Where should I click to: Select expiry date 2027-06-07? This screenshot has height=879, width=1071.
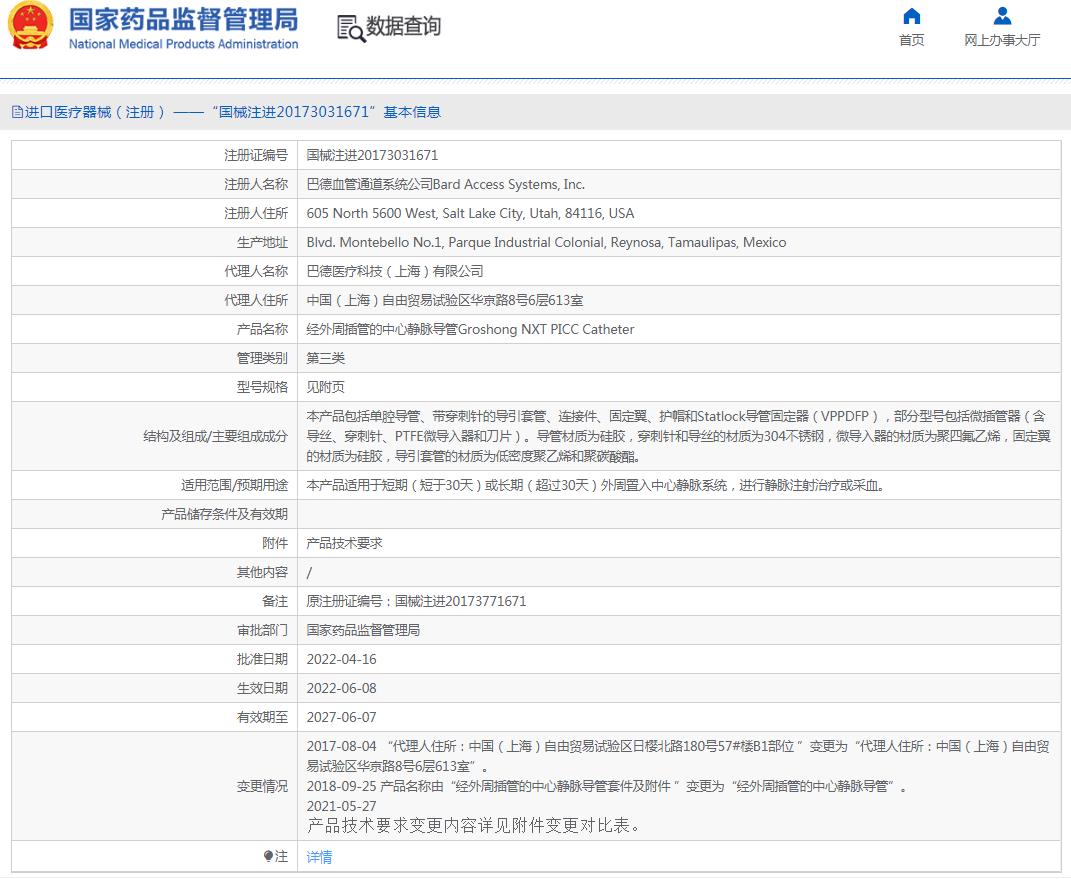pos(342,717)
